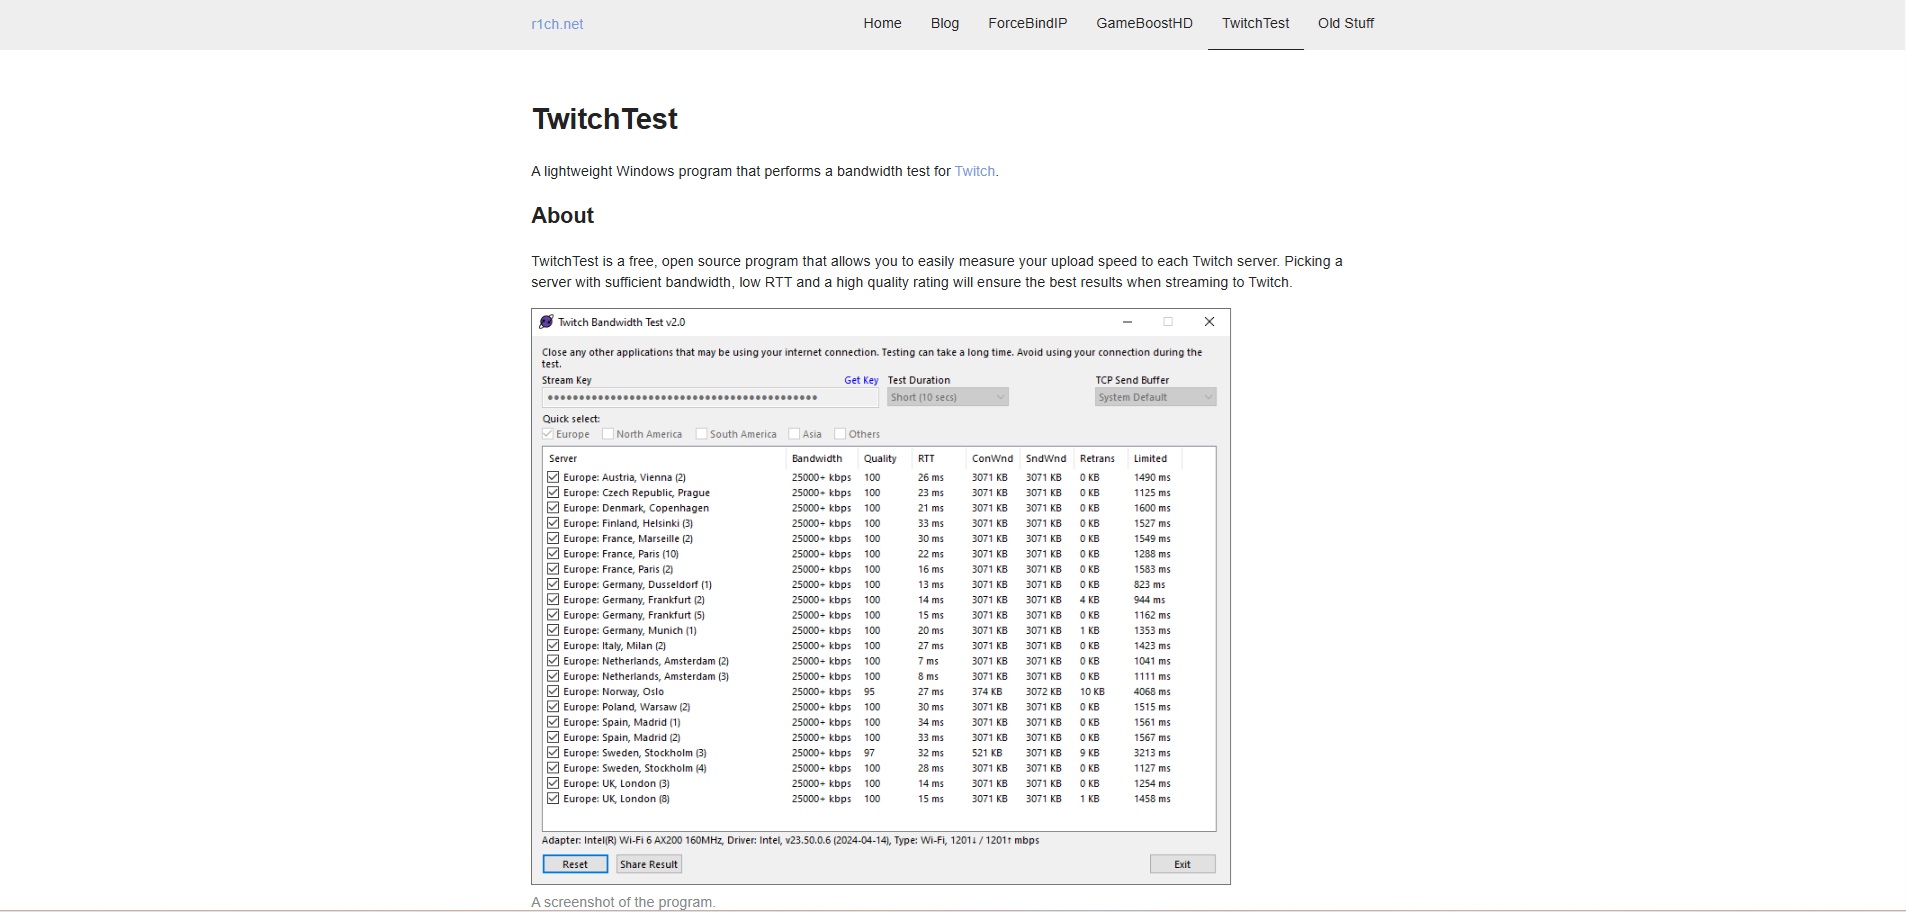Uncheck Europe: Germany, Dusseldorf (1) server
The width and height of the screenshot is (1906, 912).
tap(553, 584)
